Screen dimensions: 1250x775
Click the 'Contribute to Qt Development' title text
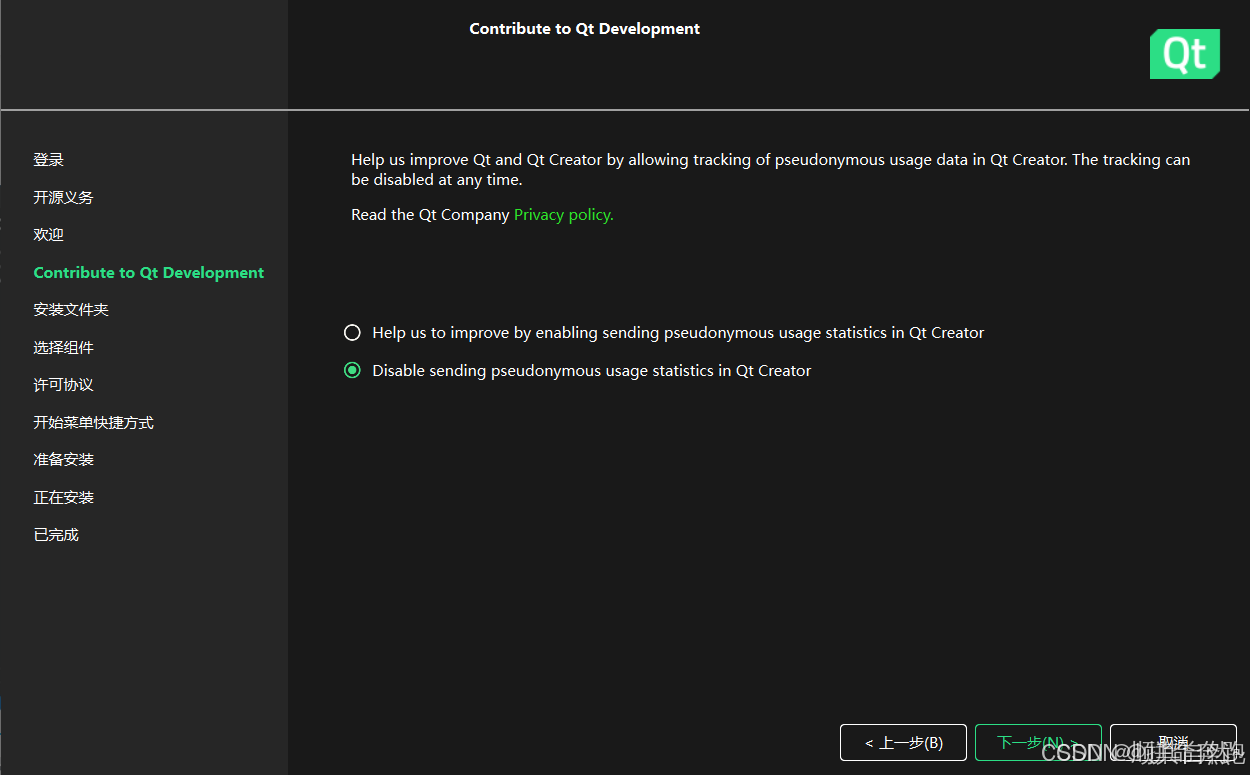[x=584, y=28]
